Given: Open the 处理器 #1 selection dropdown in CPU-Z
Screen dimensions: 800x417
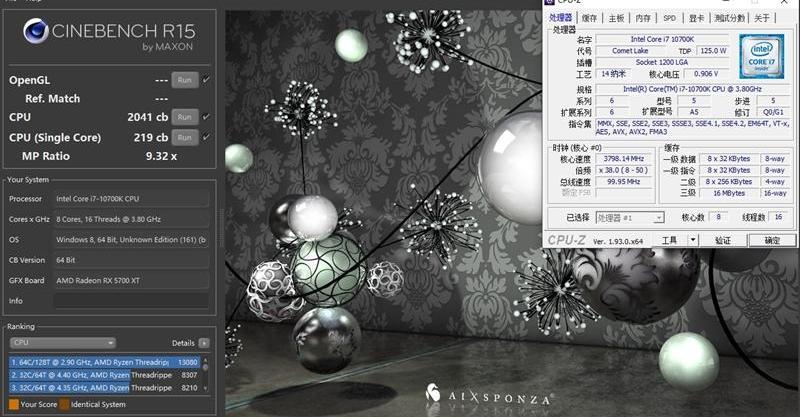Looking at the screenshot, I should click(630, 218).
